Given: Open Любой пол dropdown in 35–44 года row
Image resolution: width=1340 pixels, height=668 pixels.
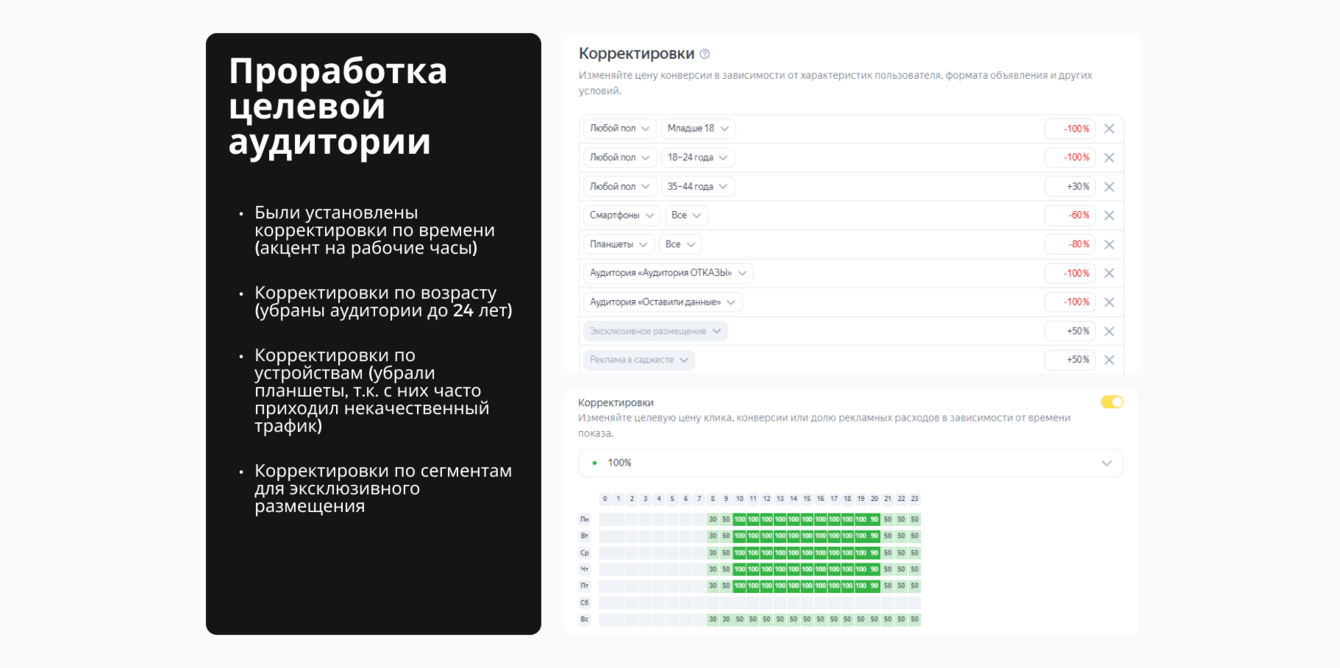Looking at the screenshot, I should (620, 187).
